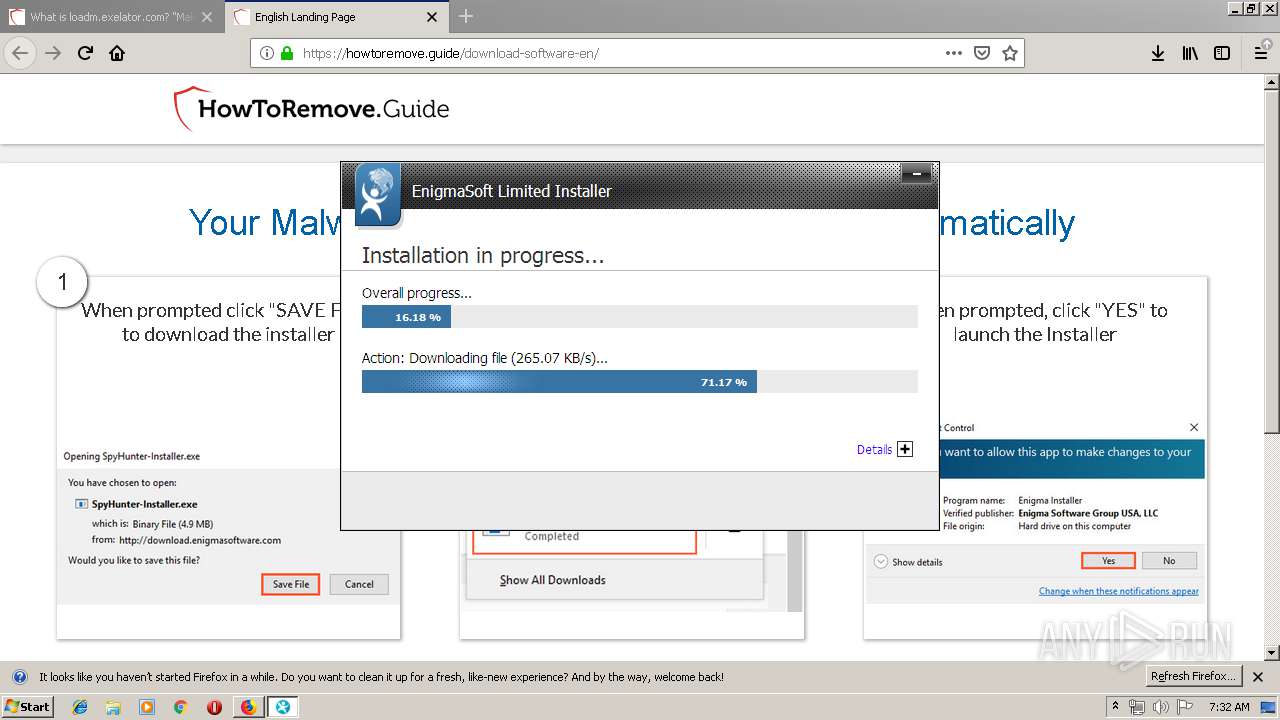The height and width of the screenshot is (720, 1280).
Task: Click the HowToRemove.Guide logo
Action: (x=311, y=109)
